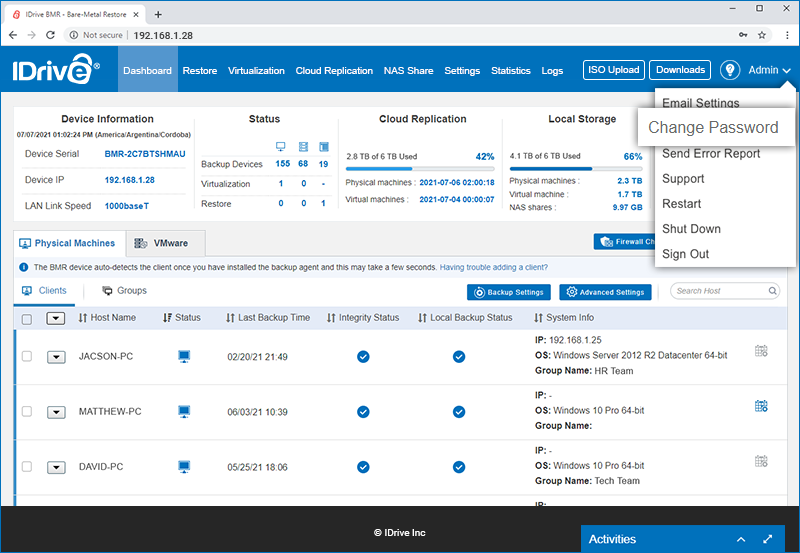This screenshot has height=553, width=800.
Task: Expand Activities panel with chevron
Action: pyautogui.click(x=741, y=539)
